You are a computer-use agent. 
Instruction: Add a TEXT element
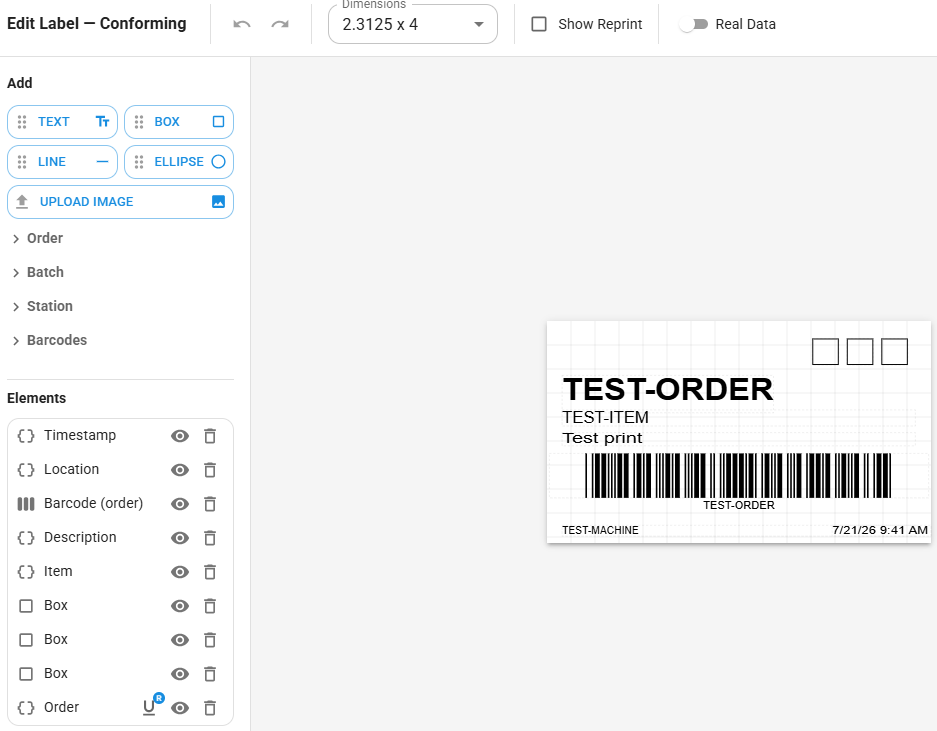coord(62,122)
